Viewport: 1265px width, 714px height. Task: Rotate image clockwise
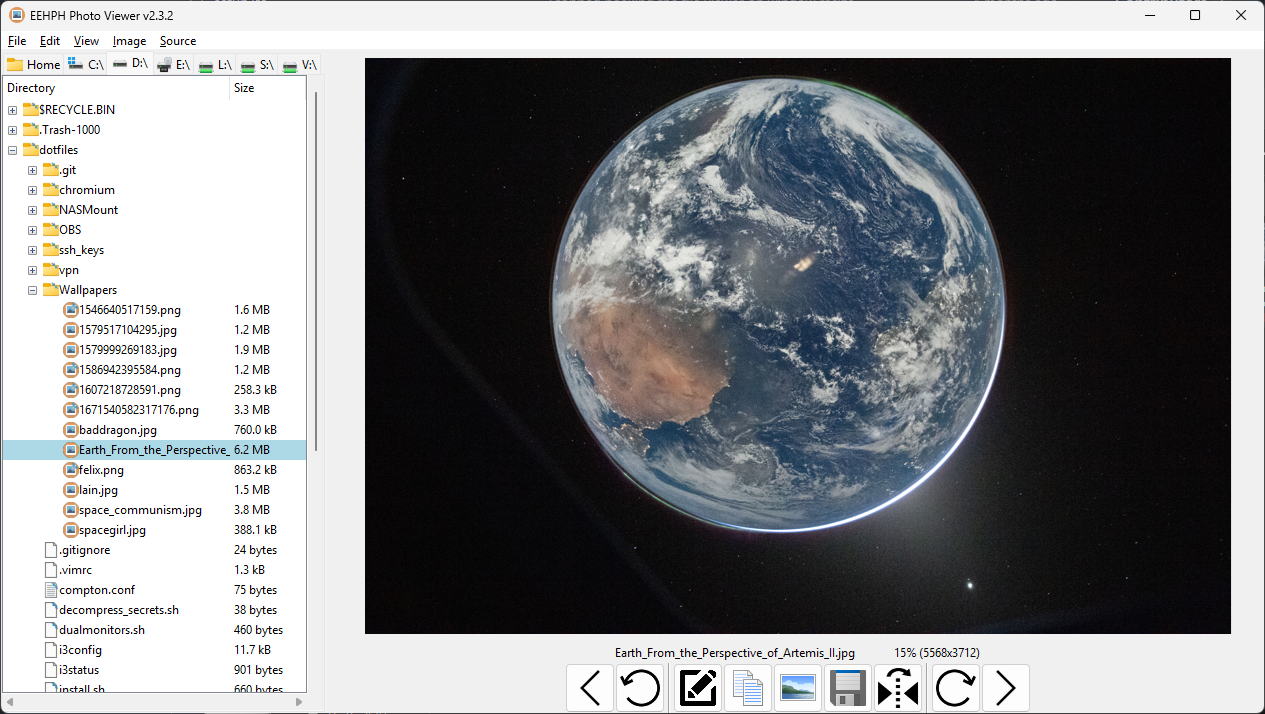coord(956,688)
